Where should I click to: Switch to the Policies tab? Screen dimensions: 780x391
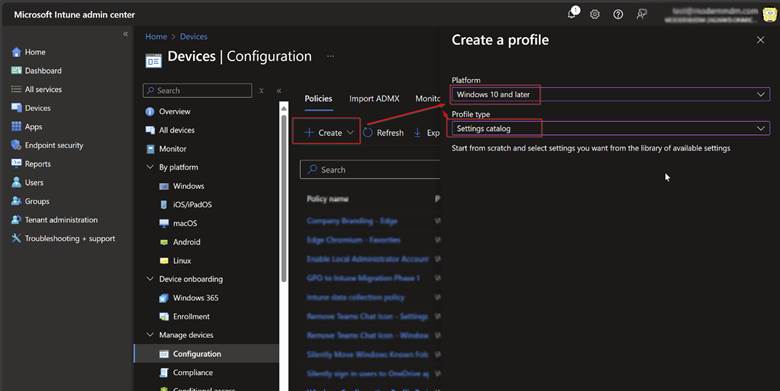click(318, 98)
